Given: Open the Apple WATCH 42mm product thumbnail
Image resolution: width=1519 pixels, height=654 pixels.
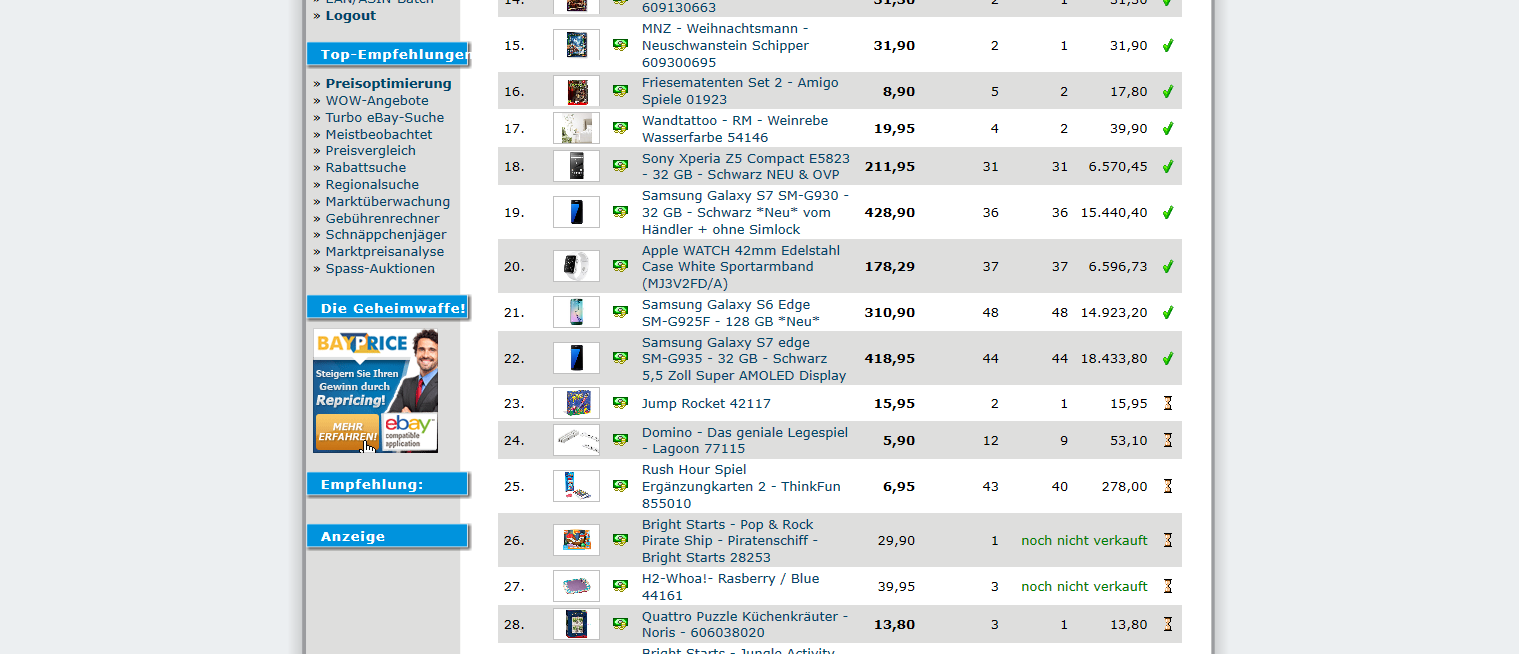Looking at the screenshot, I should pyautogui.click(x=576, y=266).
